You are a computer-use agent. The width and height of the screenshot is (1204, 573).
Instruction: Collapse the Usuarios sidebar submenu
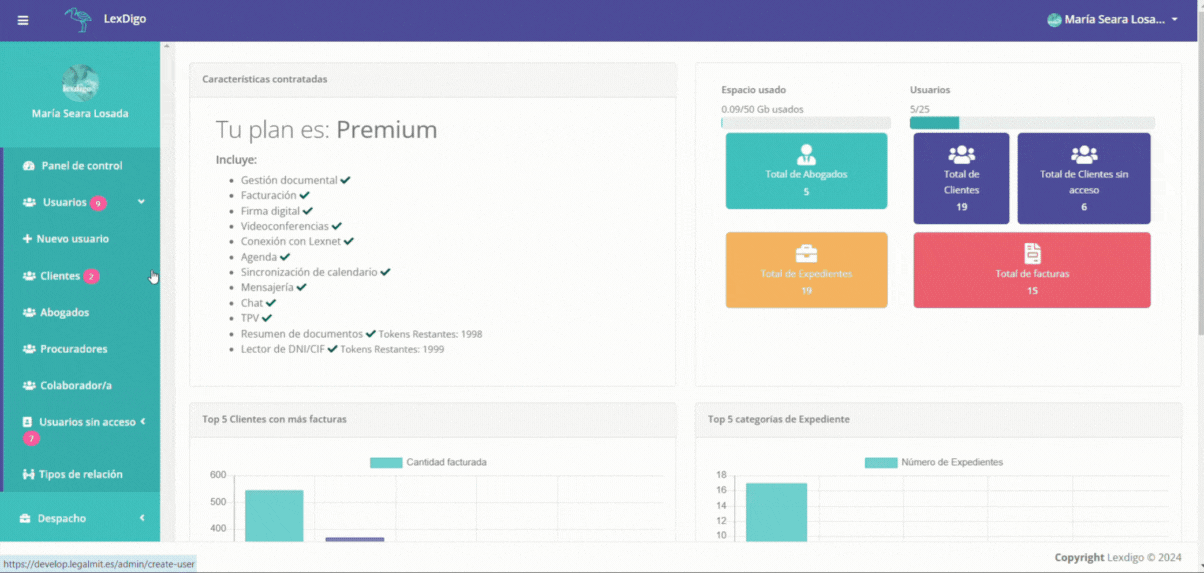[141, 202]
